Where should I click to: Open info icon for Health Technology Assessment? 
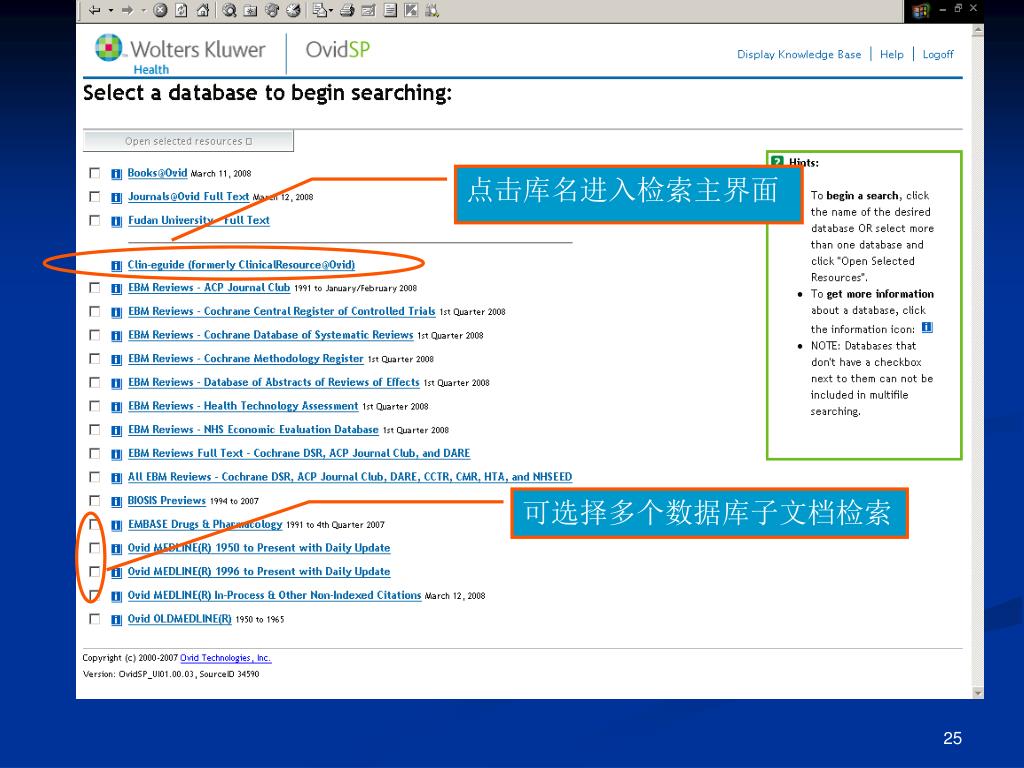(116, 407)
